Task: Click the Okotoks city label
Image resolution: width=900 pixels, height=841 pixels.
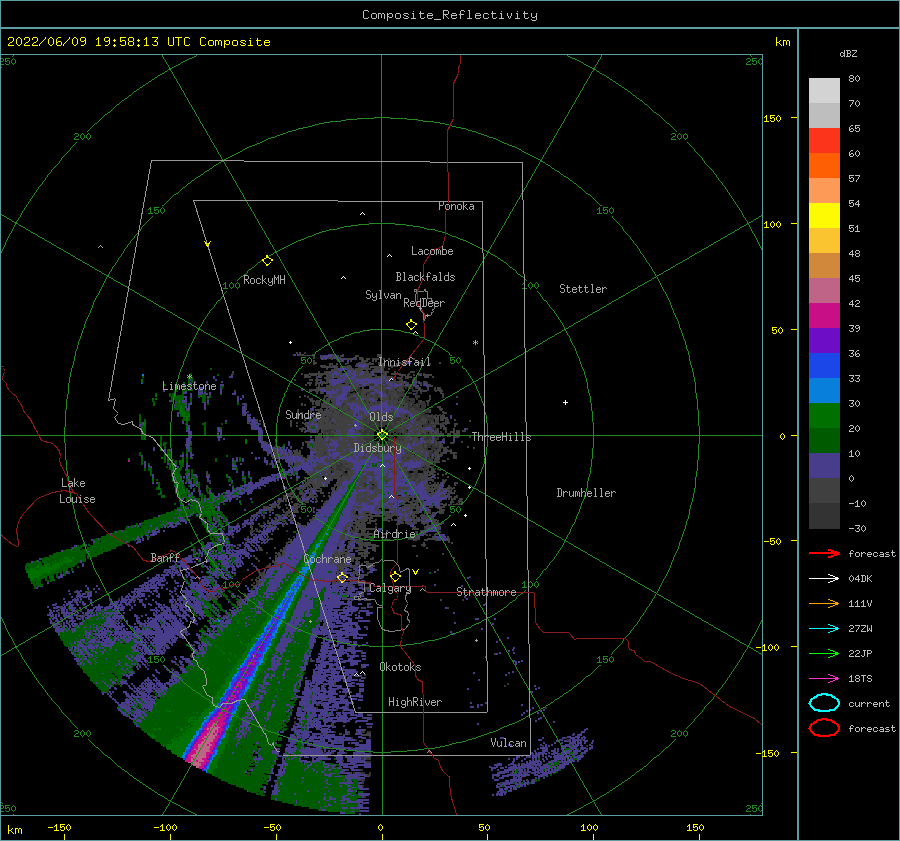Action: (400, 667)
